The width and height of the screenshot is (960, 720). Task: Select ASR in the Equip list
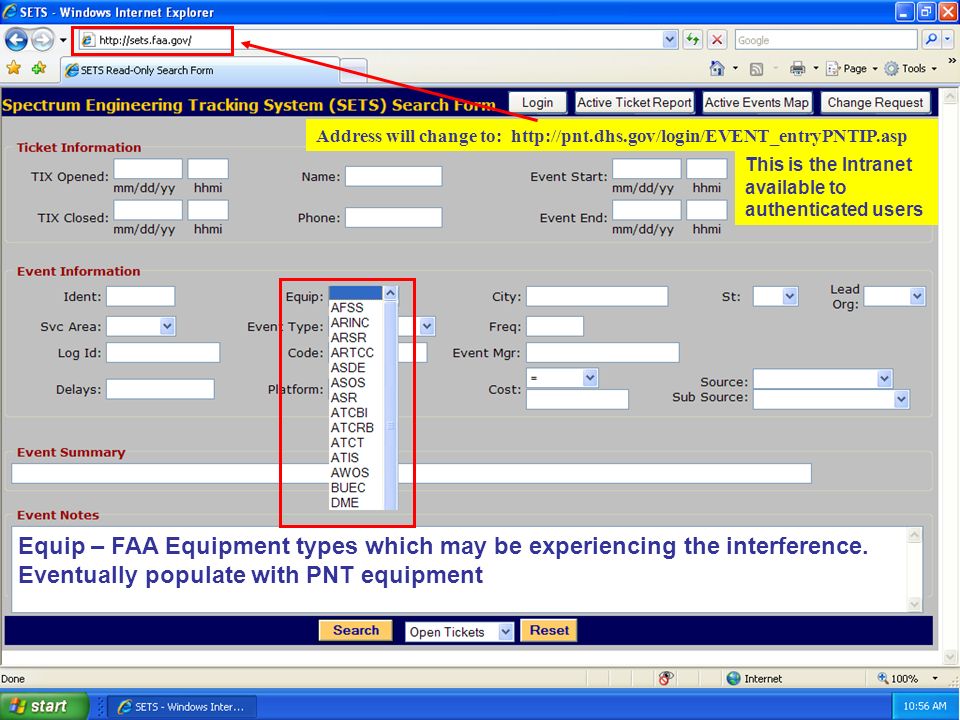click(356, 397)
